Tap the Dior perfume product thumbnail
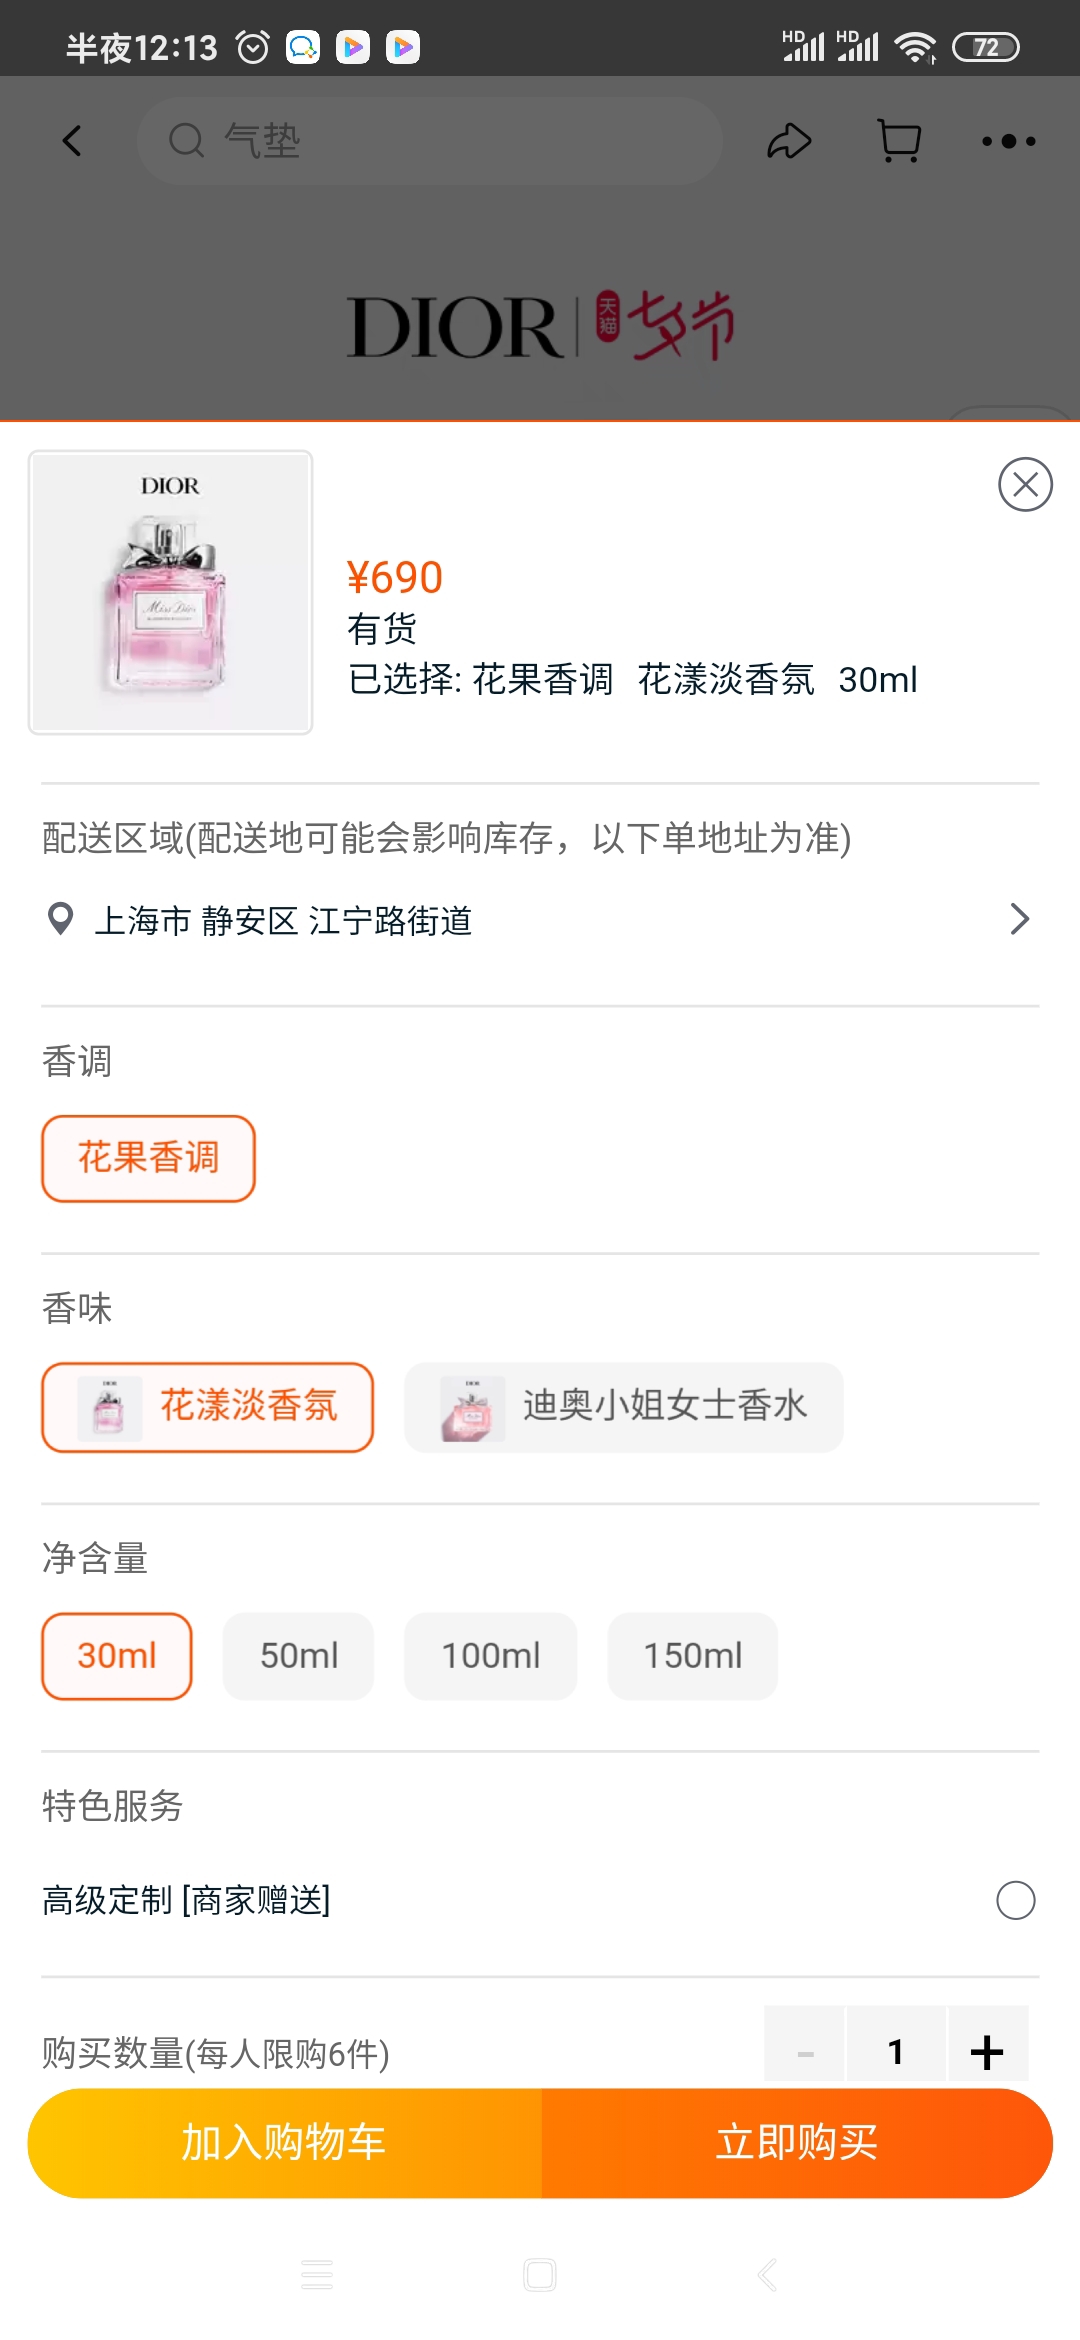Viewport: 1080px width, 2340px height. (171, 592)
